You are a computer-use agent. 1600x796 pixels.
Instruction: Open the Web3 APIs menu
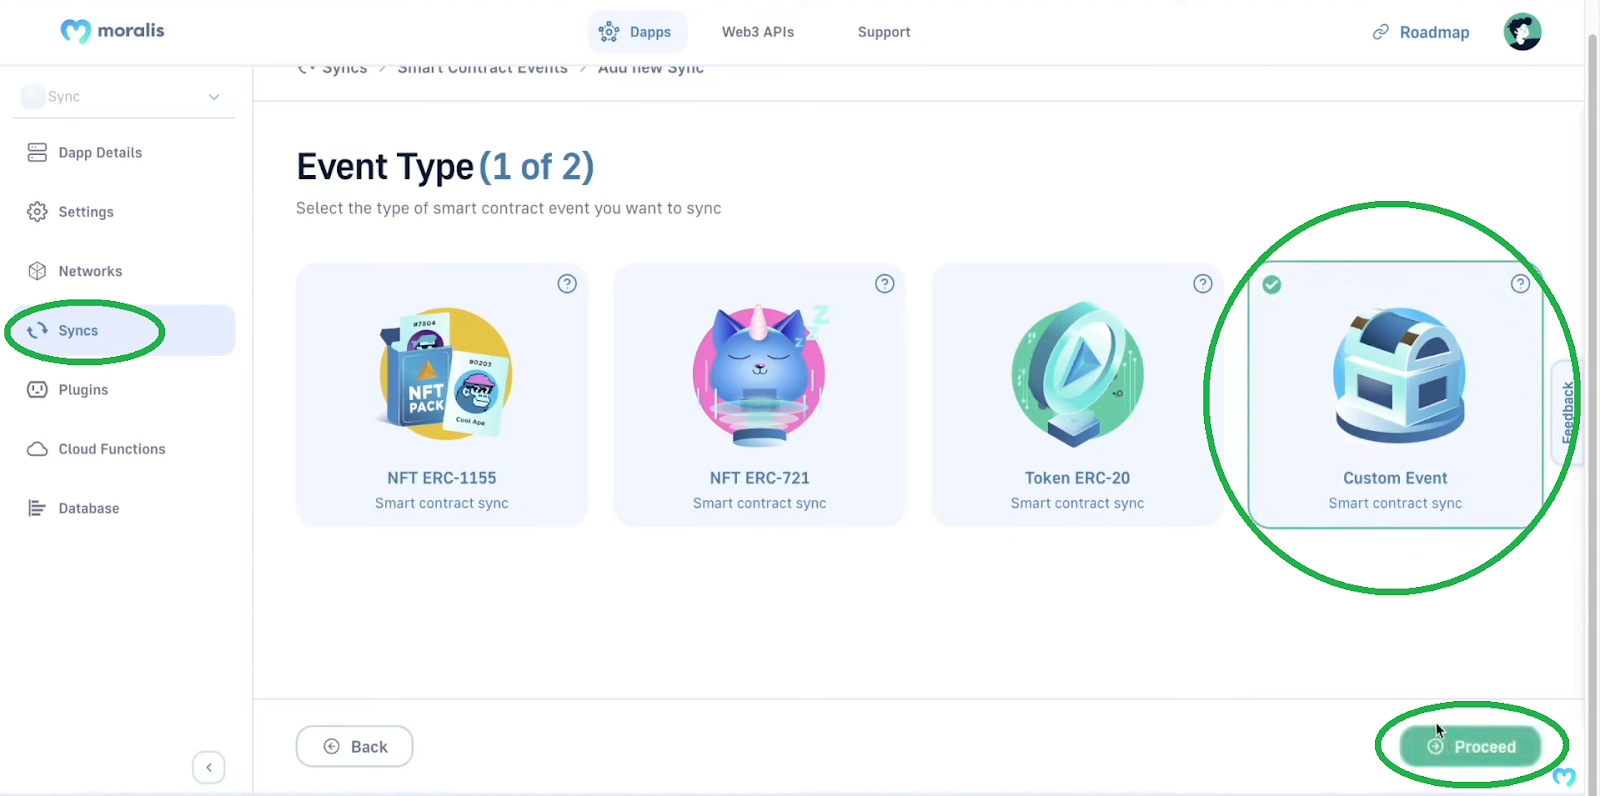tap(758, 32)
